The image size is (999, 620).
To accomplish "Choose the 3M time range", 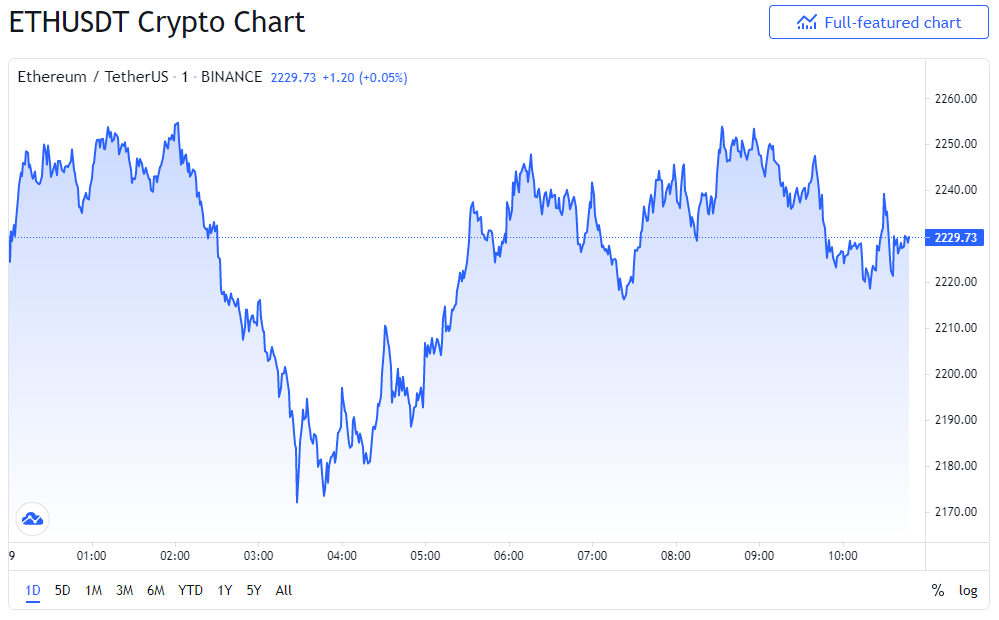I will tap(124, 590).
